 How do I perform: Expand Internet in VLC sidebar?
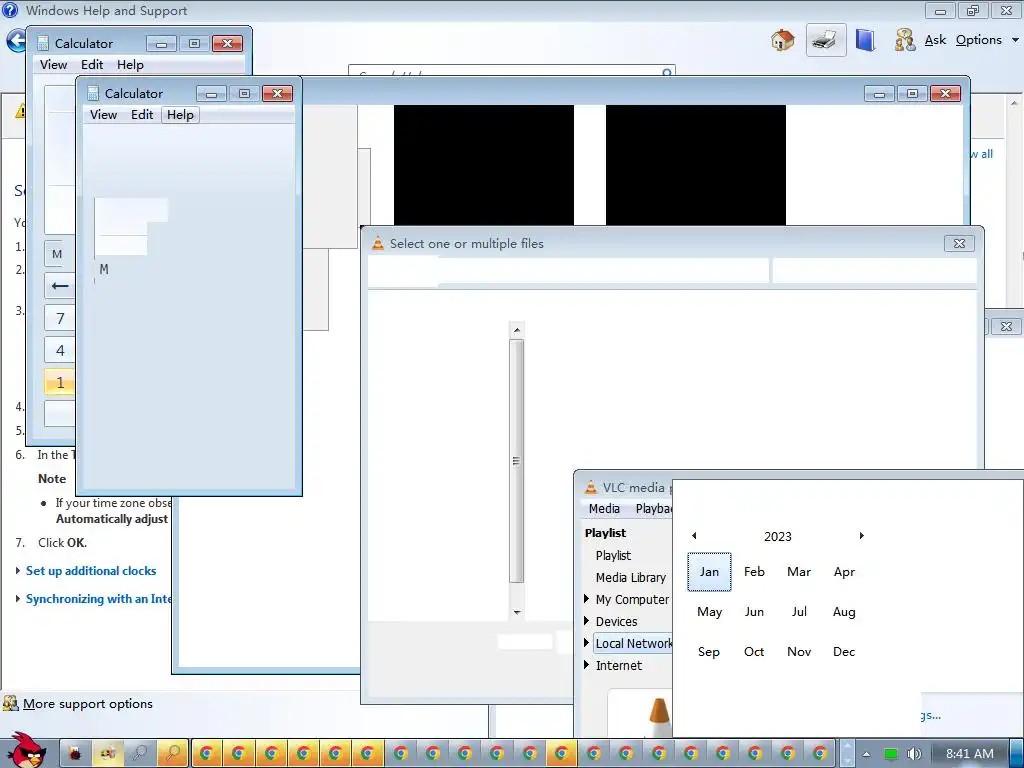[586, 665]
